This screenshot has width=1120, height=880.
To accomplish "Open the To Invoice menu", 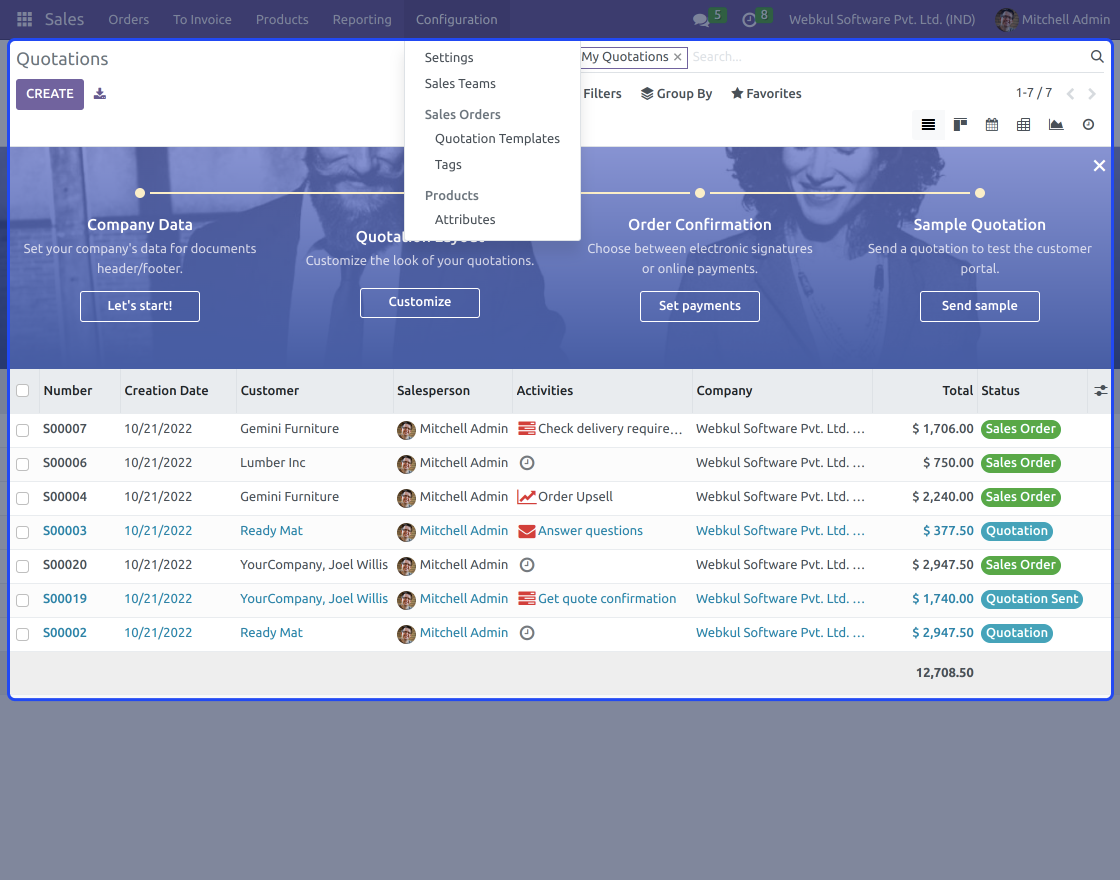I will point(202,19).
